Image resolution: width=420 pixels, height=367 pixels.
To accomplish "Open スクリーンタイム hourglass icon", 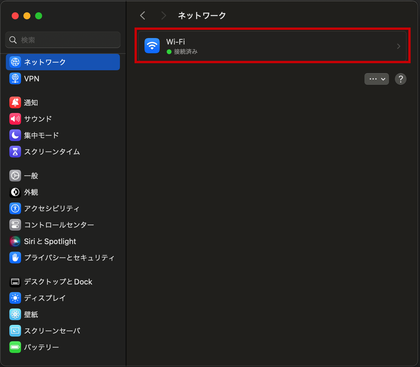I will (x=15, y=152).
